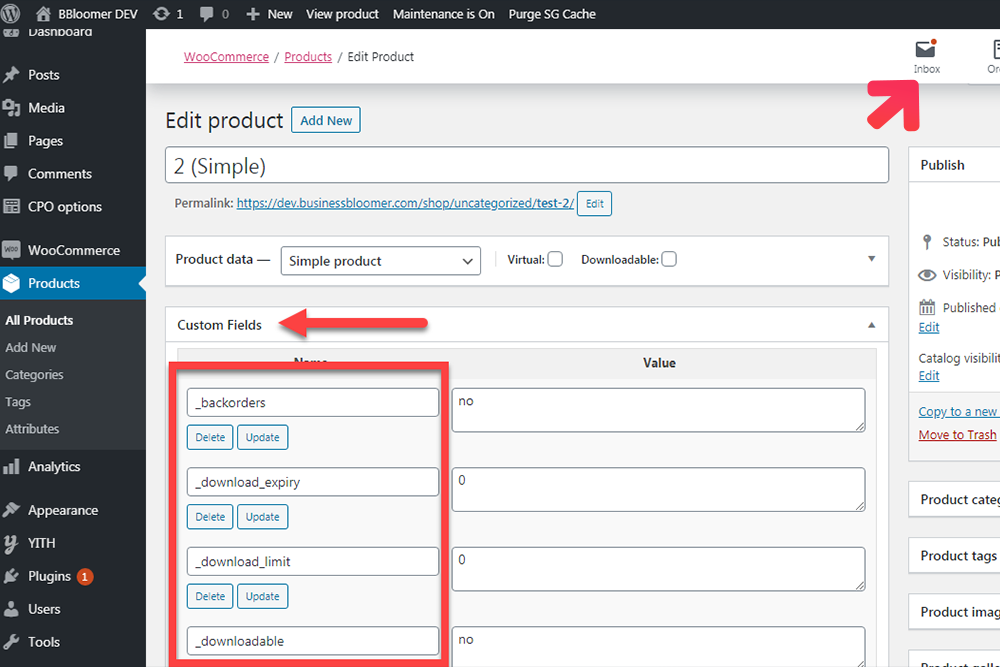This screenshot has height=667, width=1000.
Task: Click the WooCommerce logo icon in sidebar
Action: (11, 250)
